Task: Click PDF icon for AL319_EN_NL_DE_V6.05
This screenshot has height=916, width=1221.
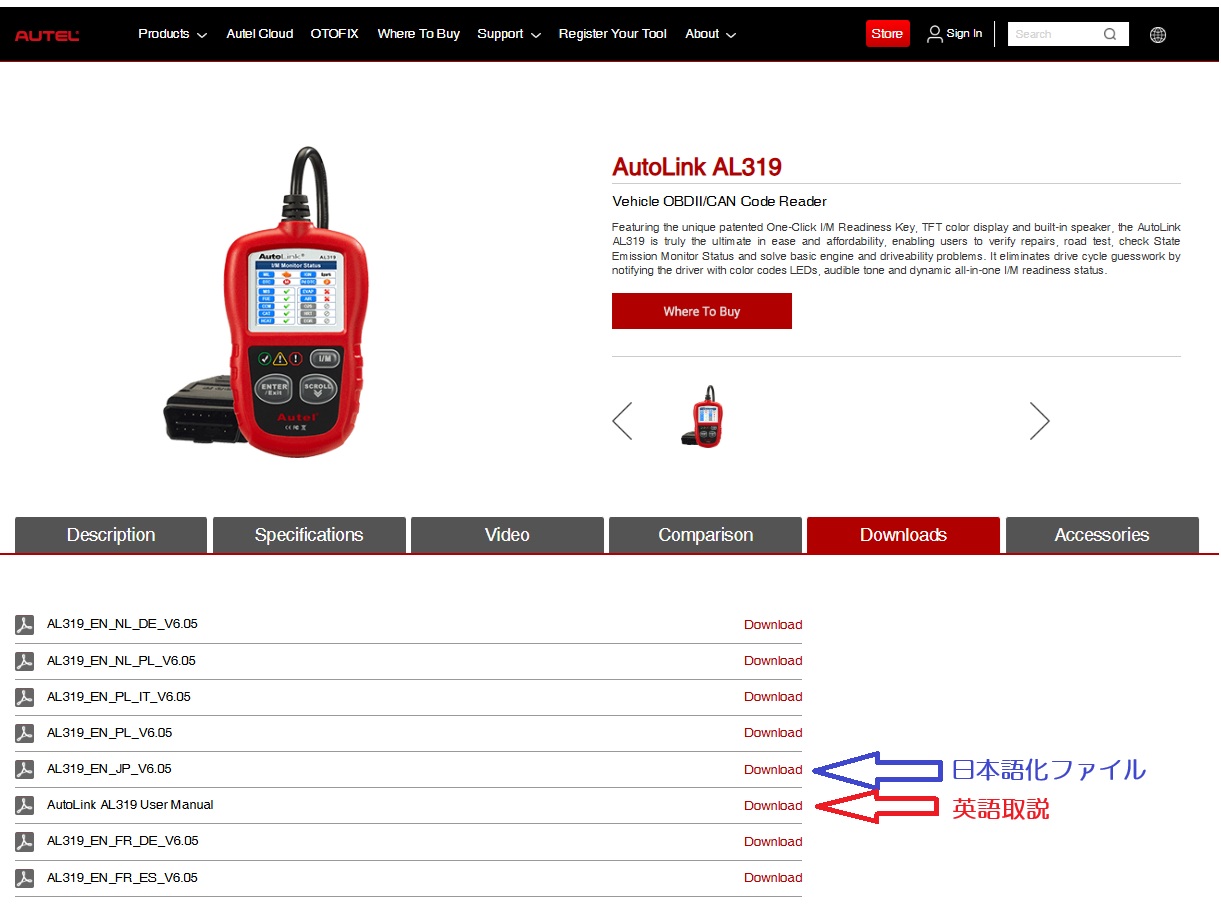Action: pos(25,625)
